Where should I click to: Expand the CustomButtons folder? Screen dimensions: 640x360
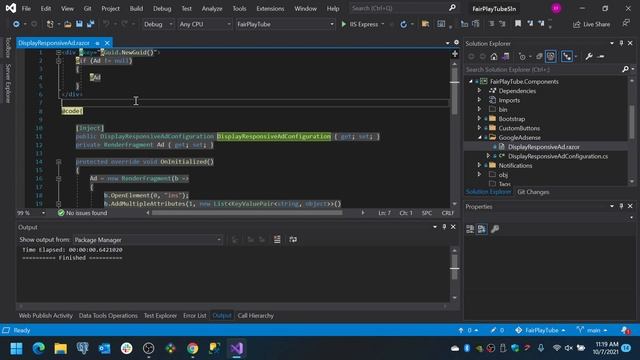tap(480, 128)
